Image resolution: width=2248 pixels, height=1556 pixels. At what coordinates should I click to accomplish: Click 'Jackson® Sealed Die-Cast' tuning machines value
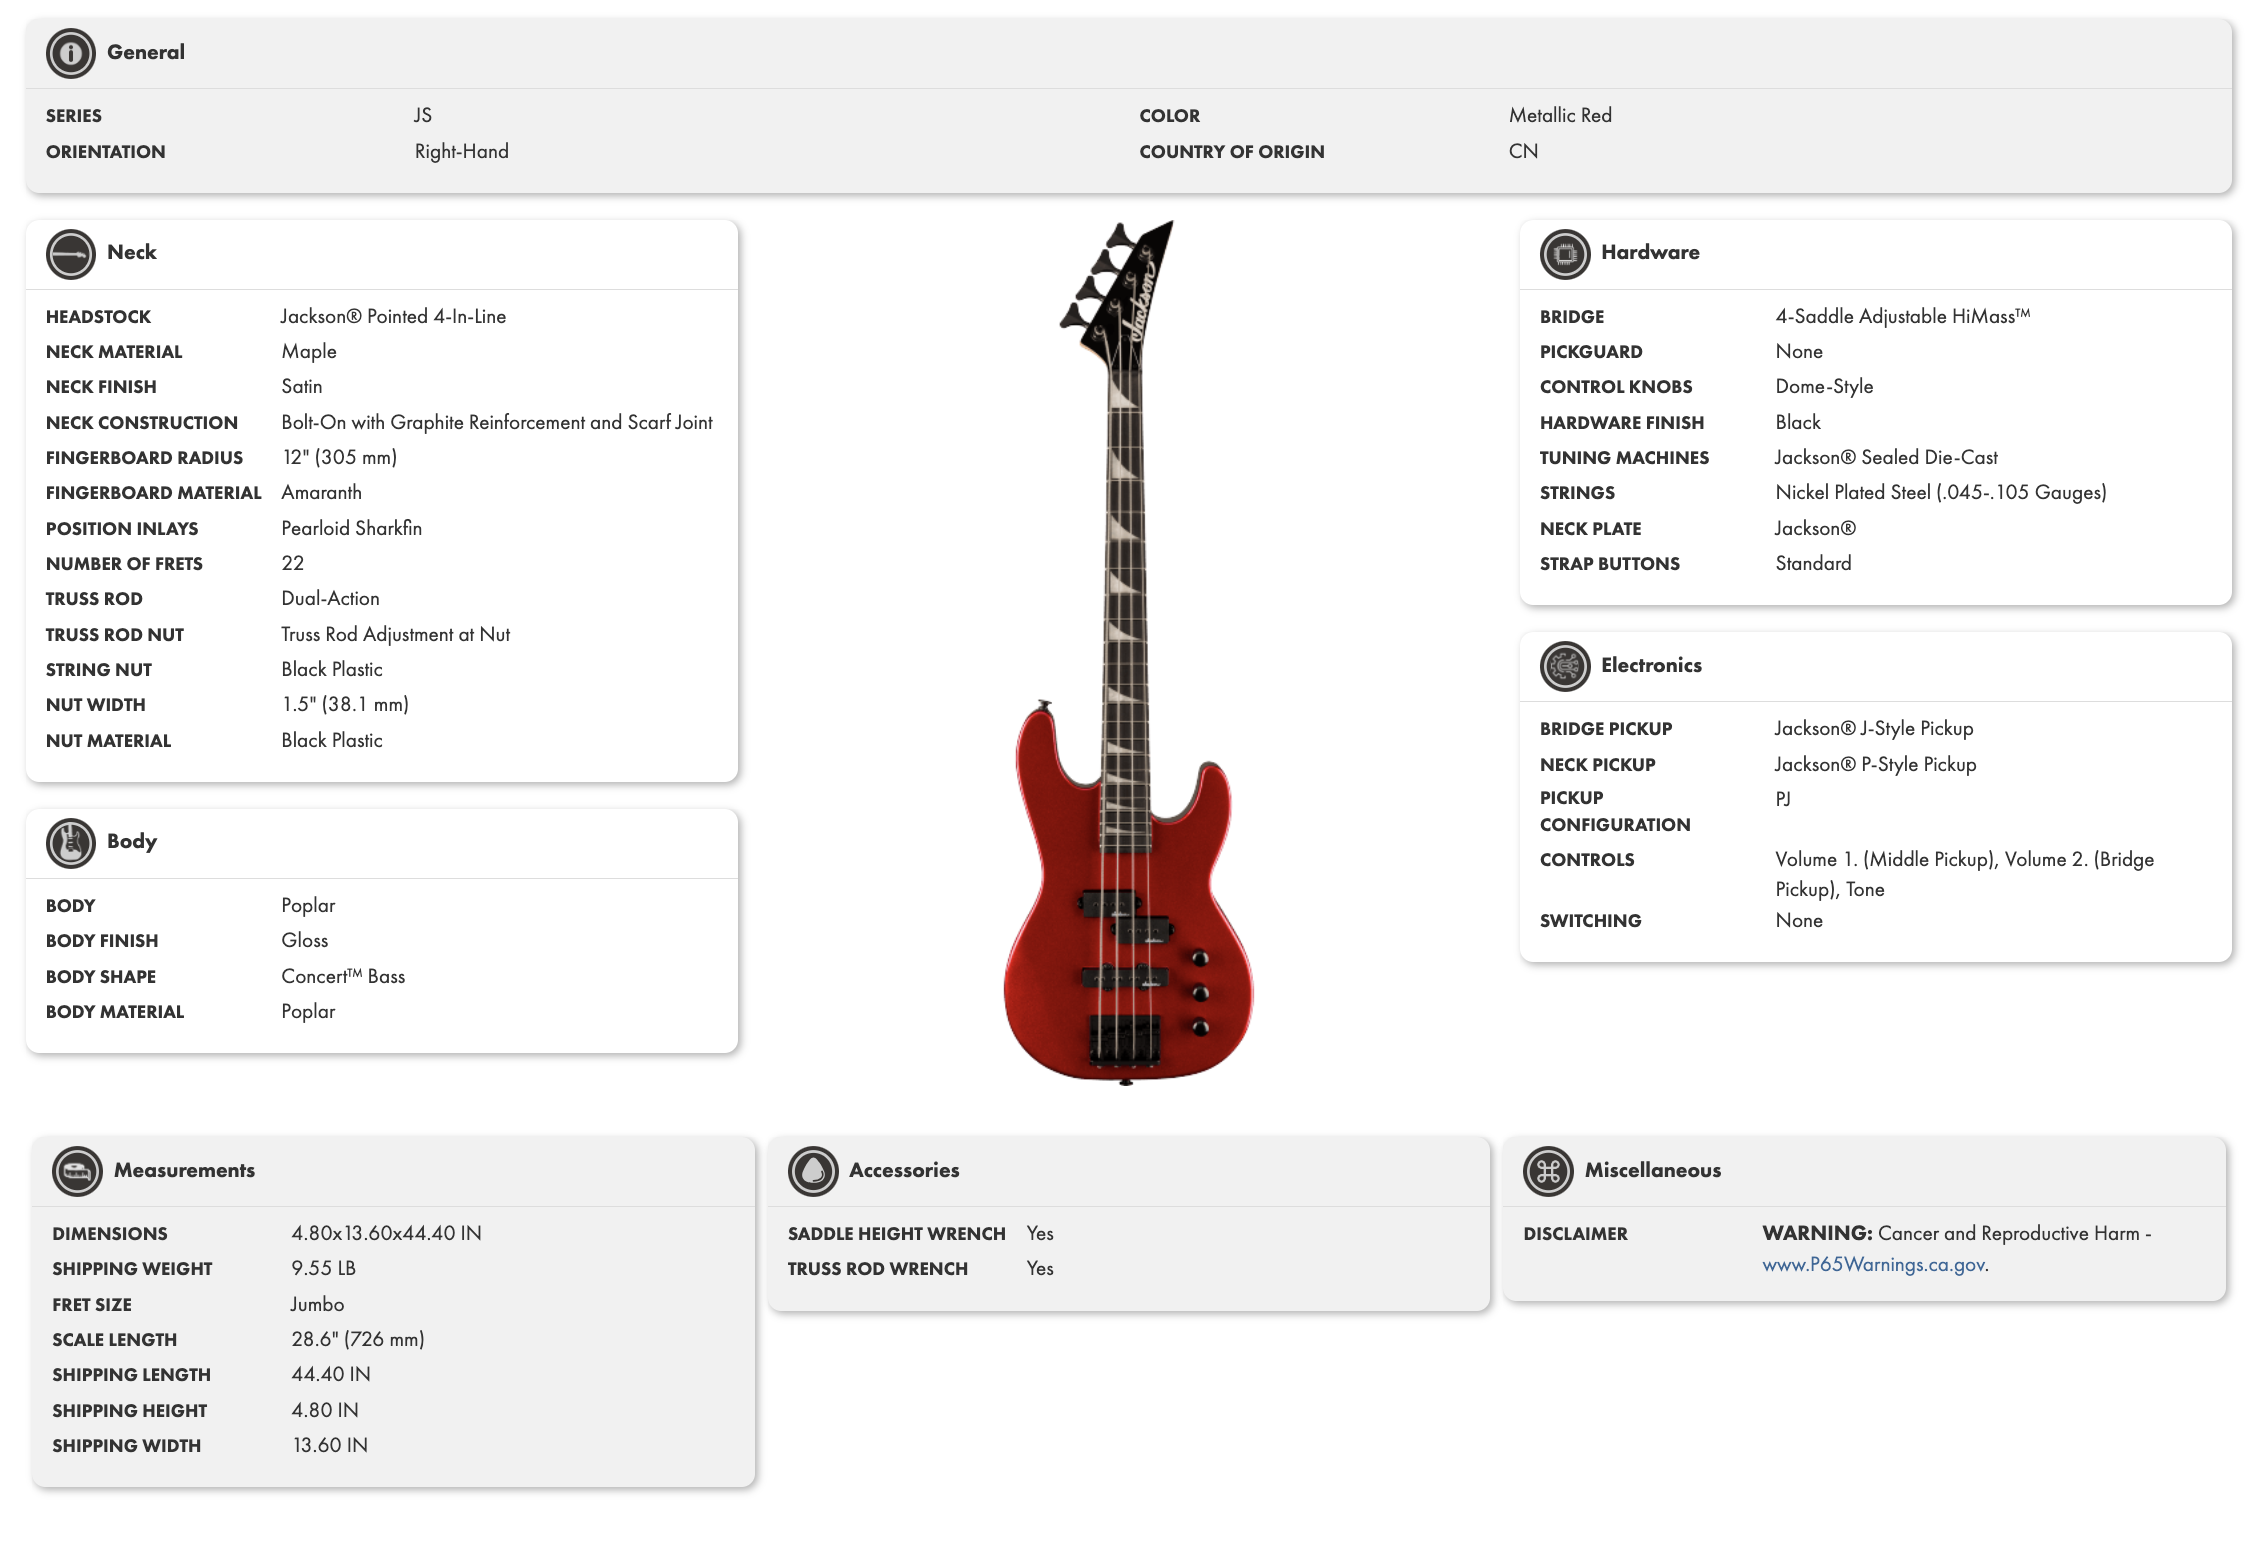pyautogui.click(x=1886, y=457)
